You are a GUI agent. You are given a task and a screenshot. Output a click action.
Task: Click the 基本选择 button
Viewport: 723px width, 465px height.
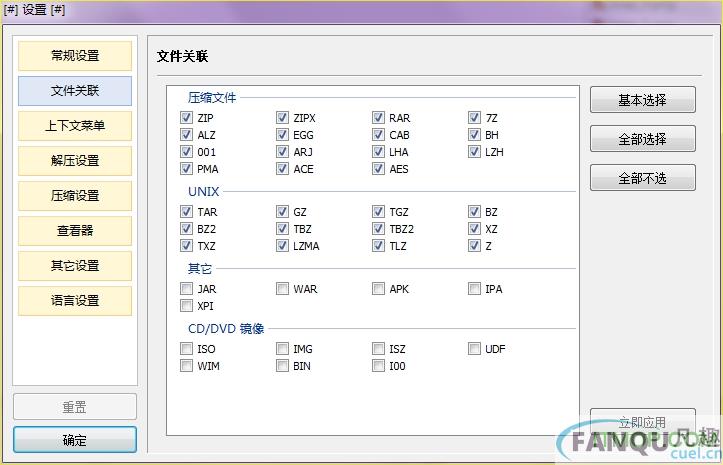point(642,100)
